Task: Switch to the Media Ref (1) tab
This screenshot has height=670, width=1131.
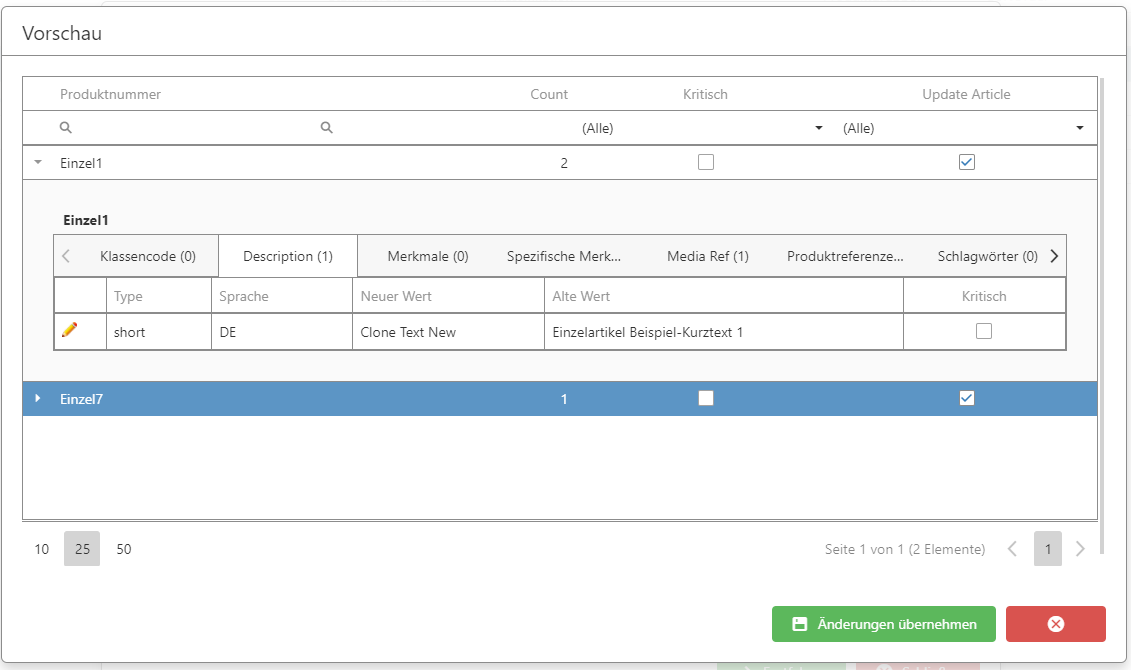Action: point(708,256)
